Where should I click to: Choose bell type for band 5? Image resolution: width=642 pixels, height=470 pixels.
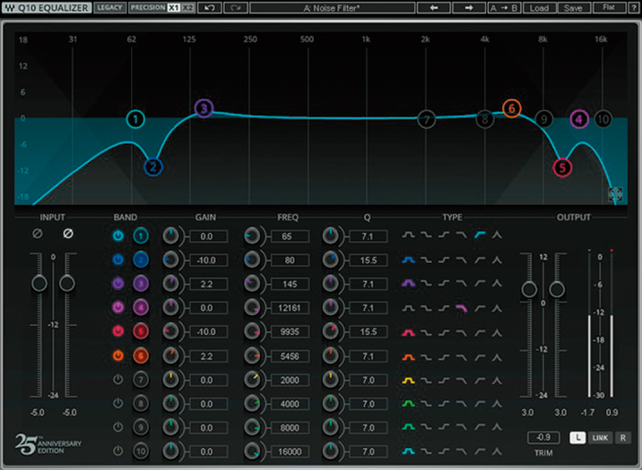(x=408, y=332)
